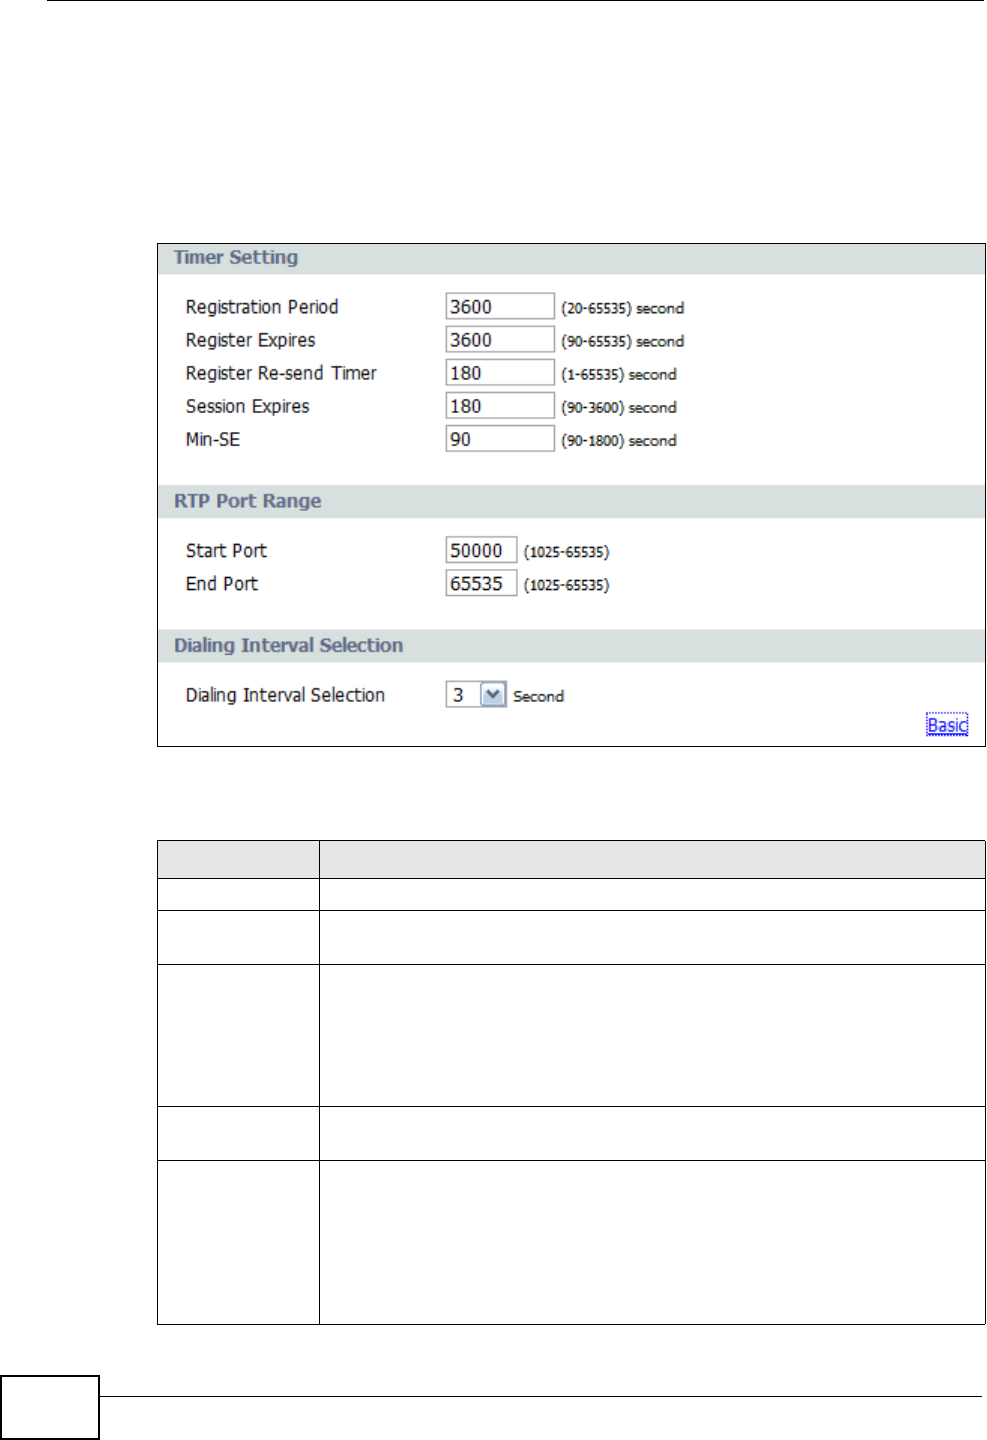Click the Register Re-send Timer label

281,373
